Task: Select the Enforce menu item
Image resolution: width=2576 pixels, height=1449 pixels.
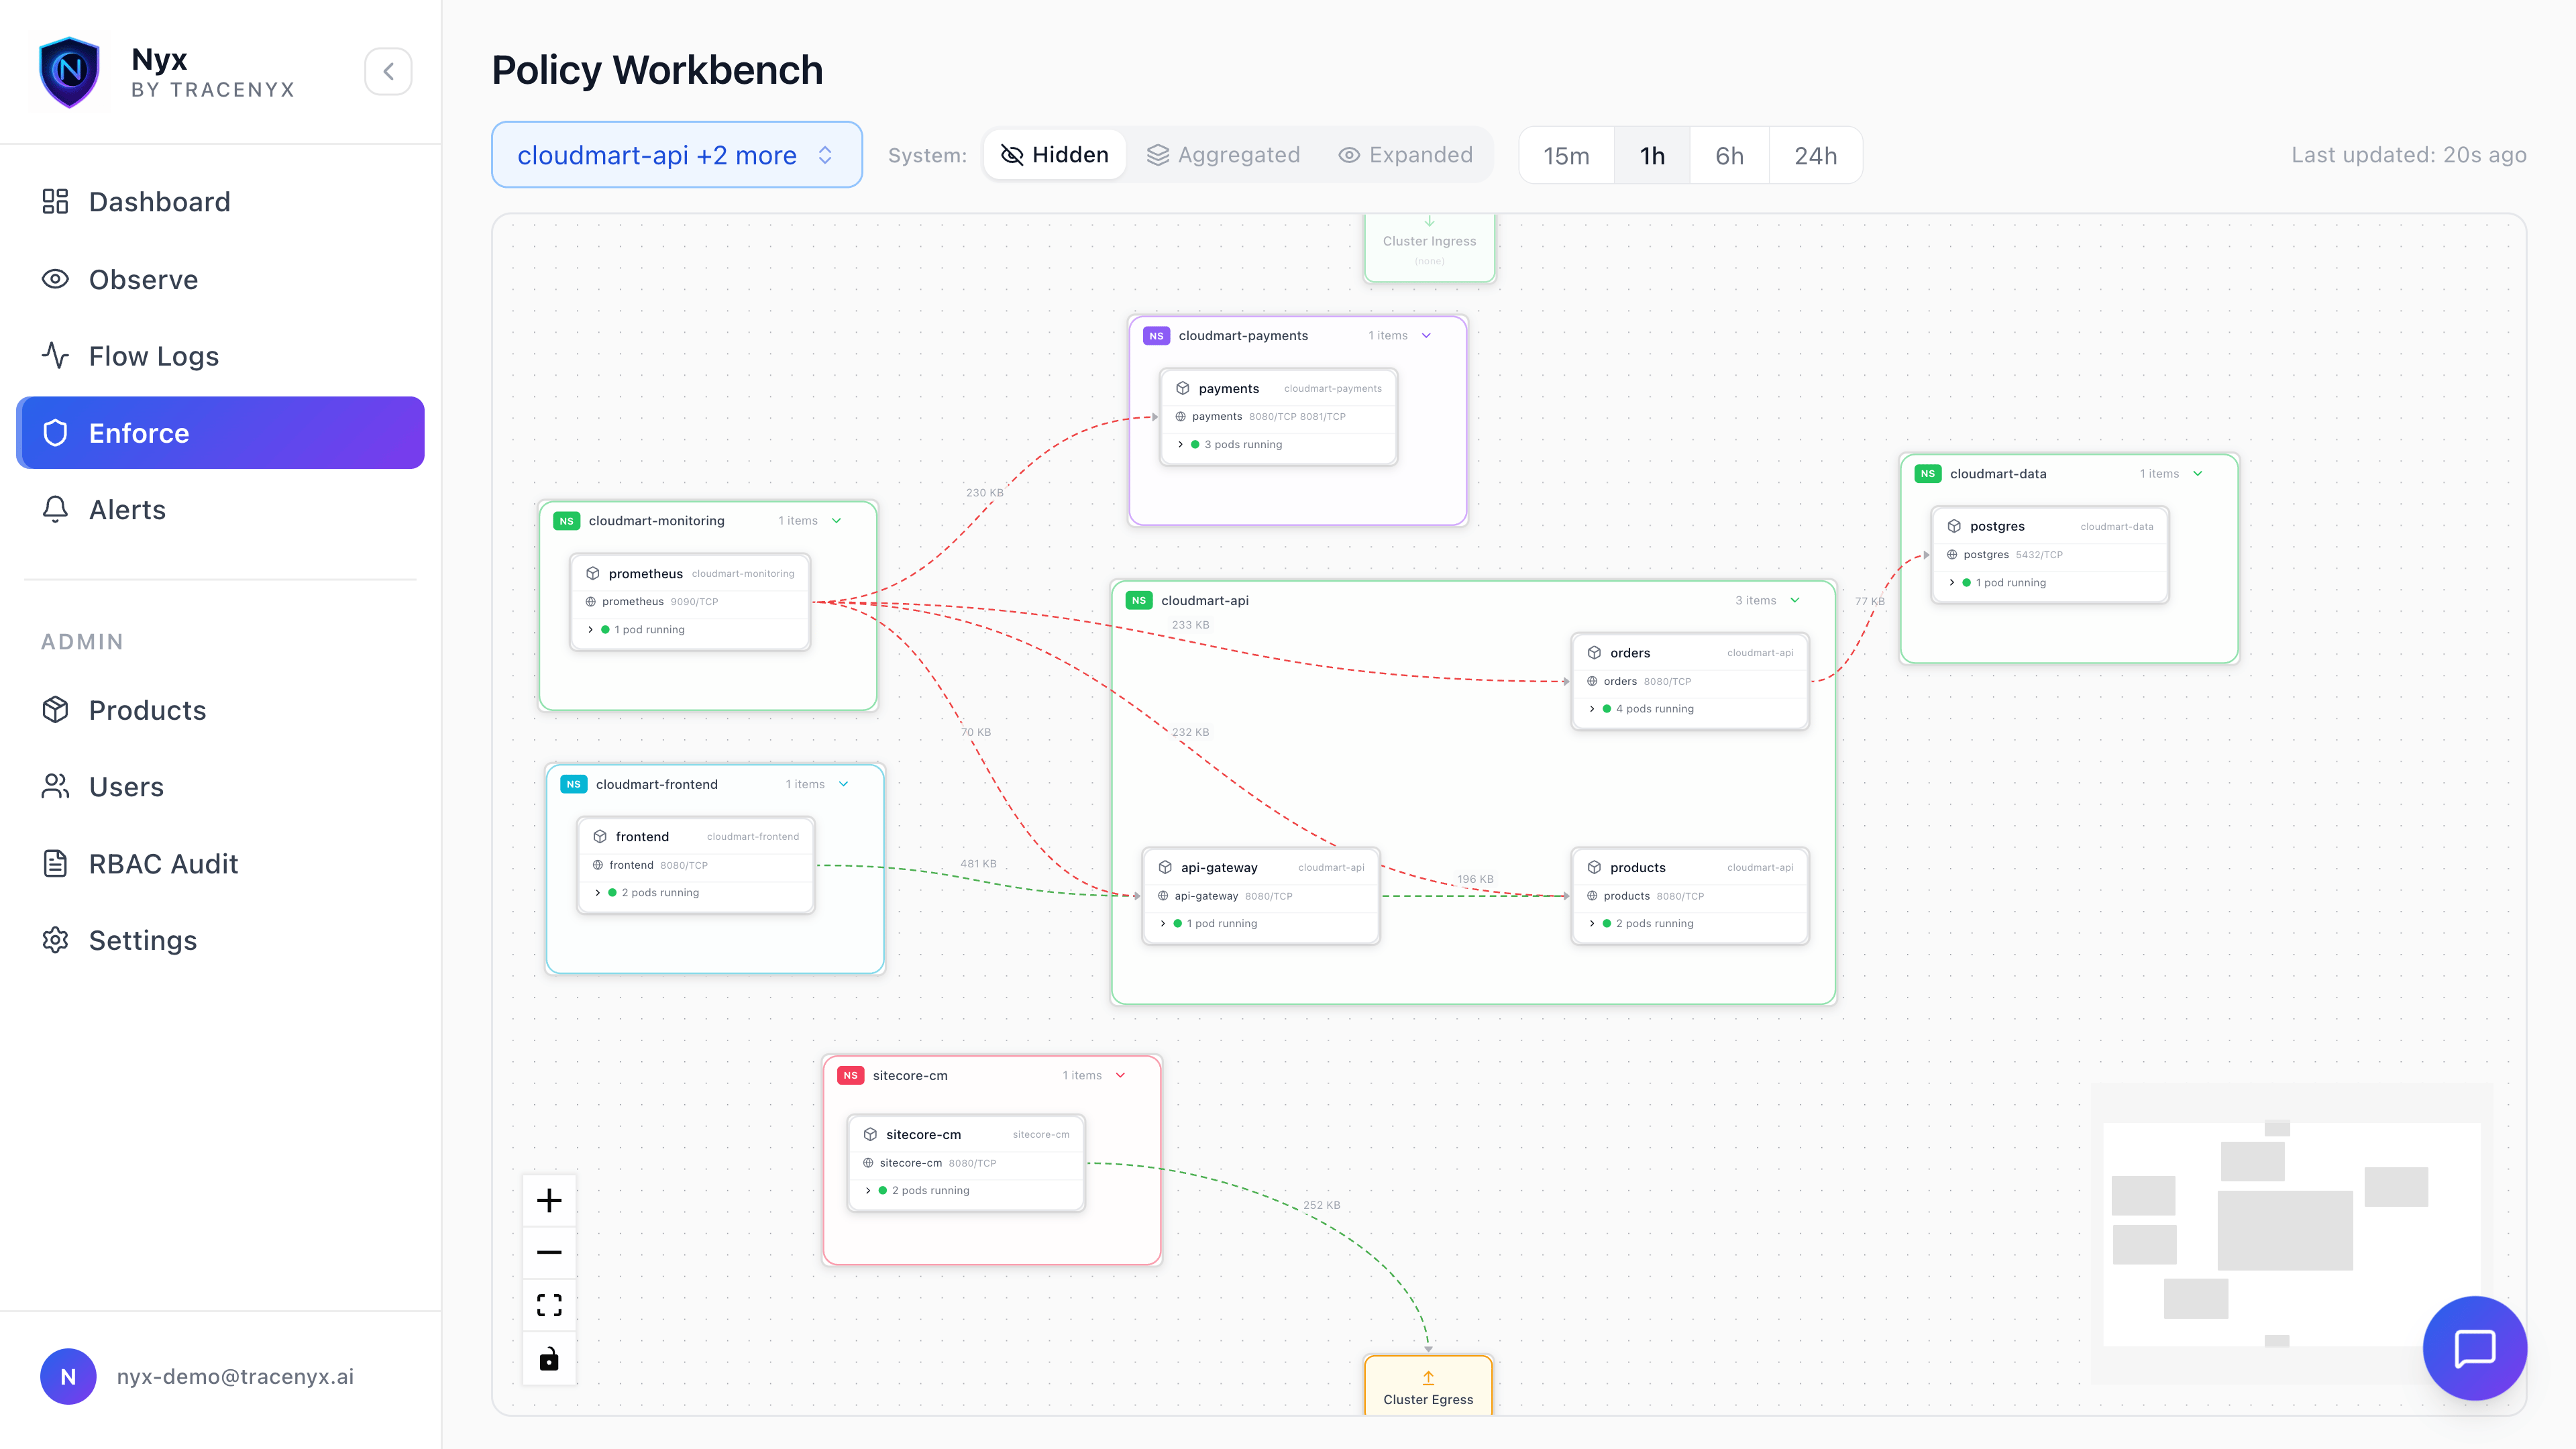Action: [x=220, y=433]
